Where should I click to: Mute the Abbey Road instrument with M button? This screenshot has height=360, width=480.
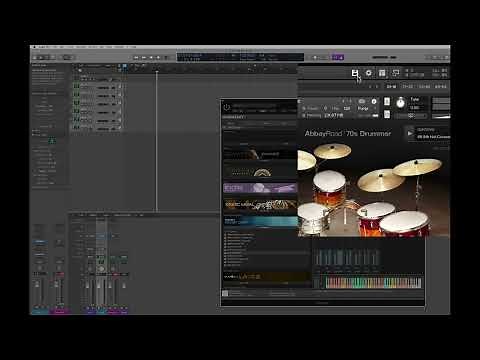click(387, 114)
